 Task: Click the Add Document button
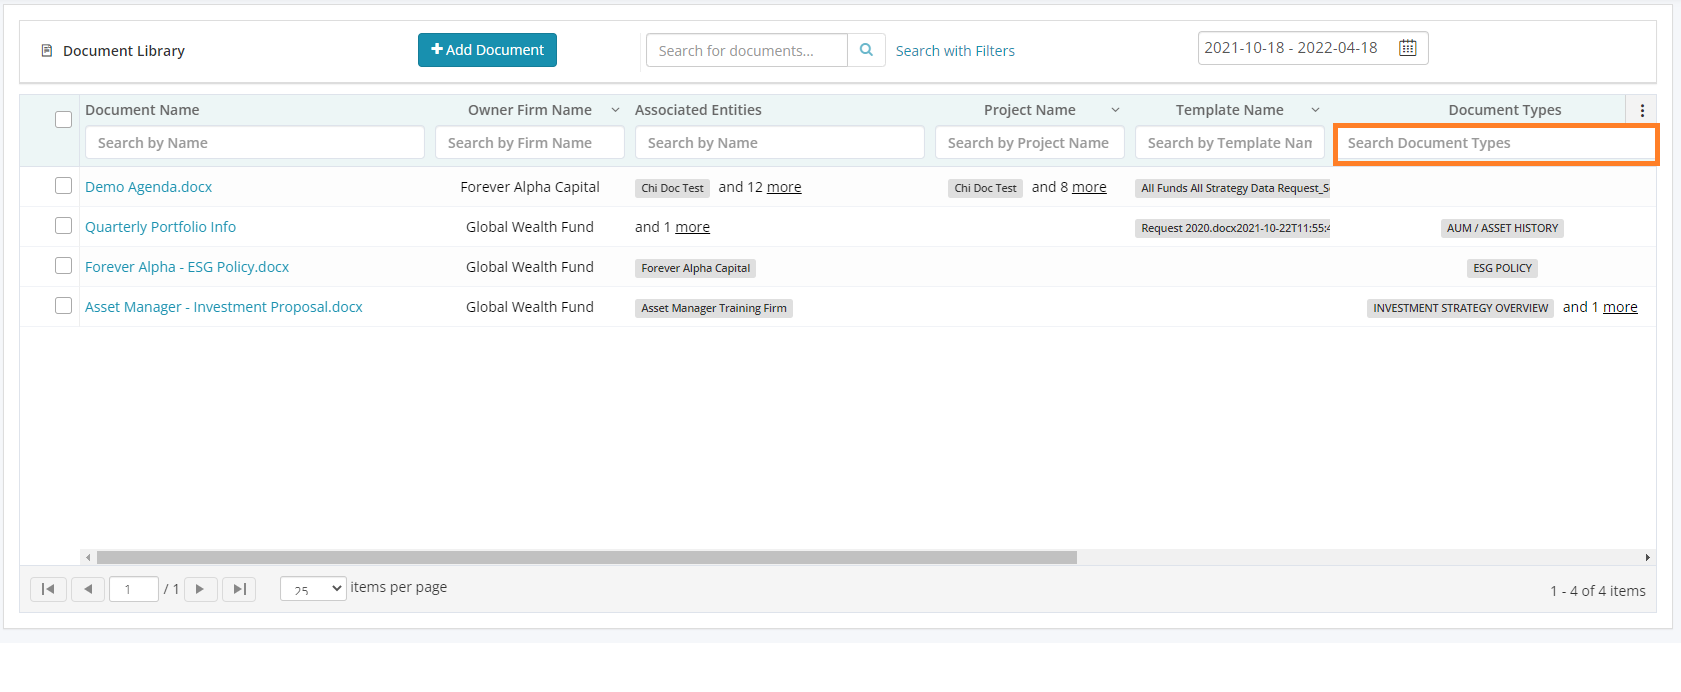(487, 50)
